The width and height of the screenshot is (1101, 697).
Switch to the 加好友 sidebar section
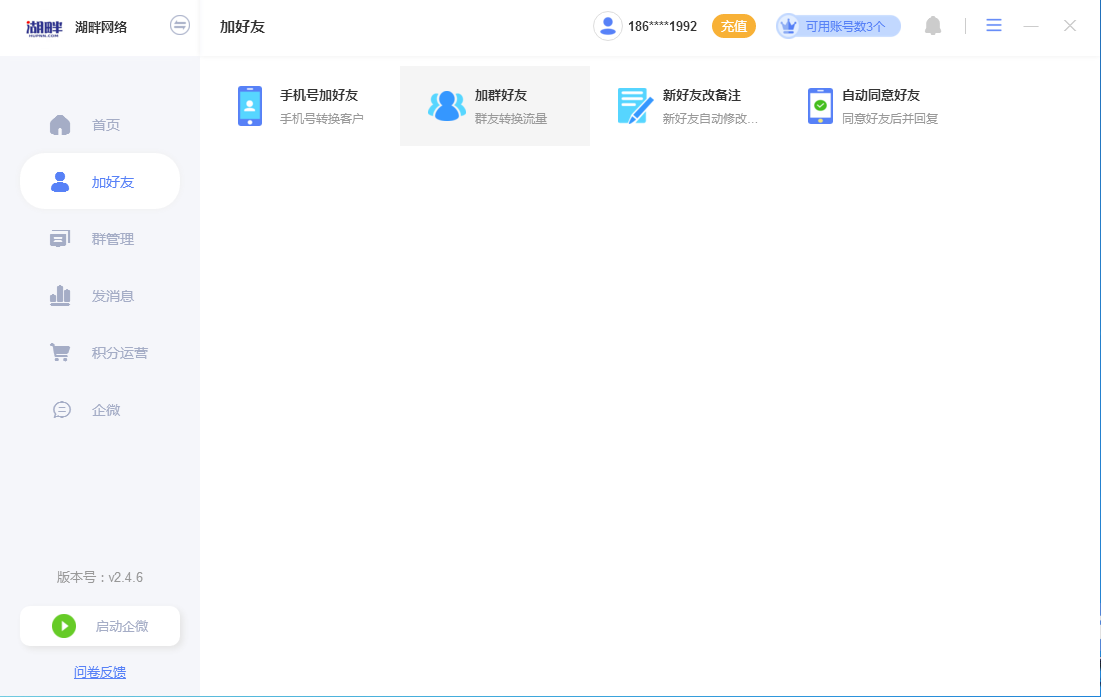[99, 181]
